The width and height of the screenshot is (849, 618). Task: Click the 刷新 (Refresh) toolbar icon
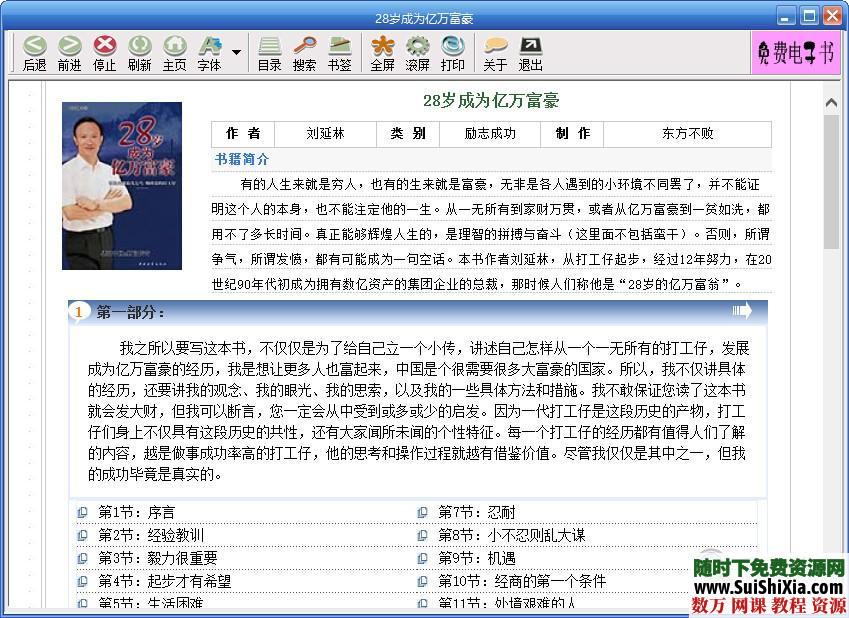click(x=139, y=52)
